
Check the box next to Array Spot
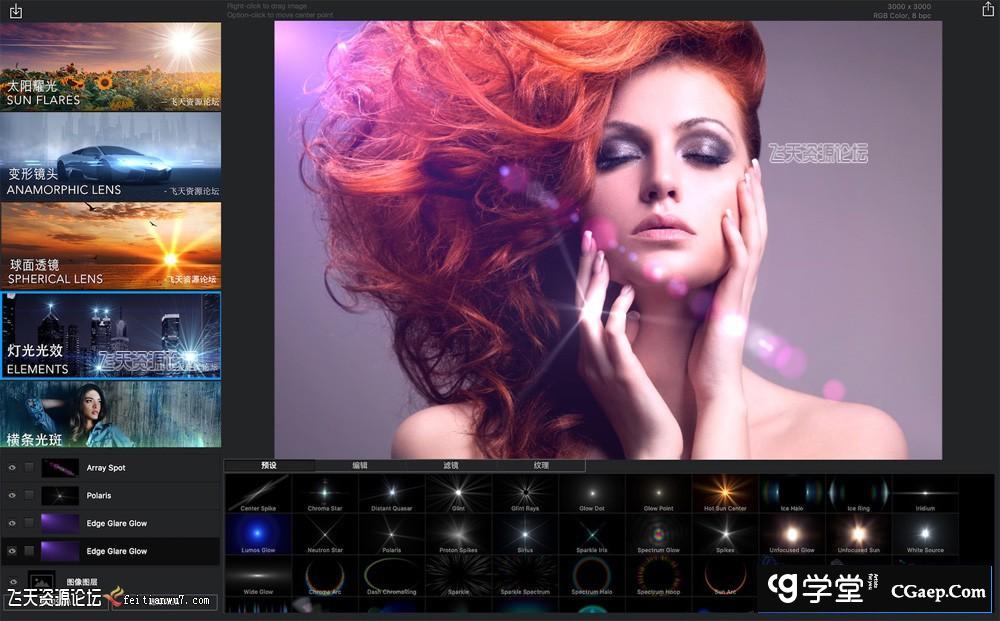(x=29, y=468)
